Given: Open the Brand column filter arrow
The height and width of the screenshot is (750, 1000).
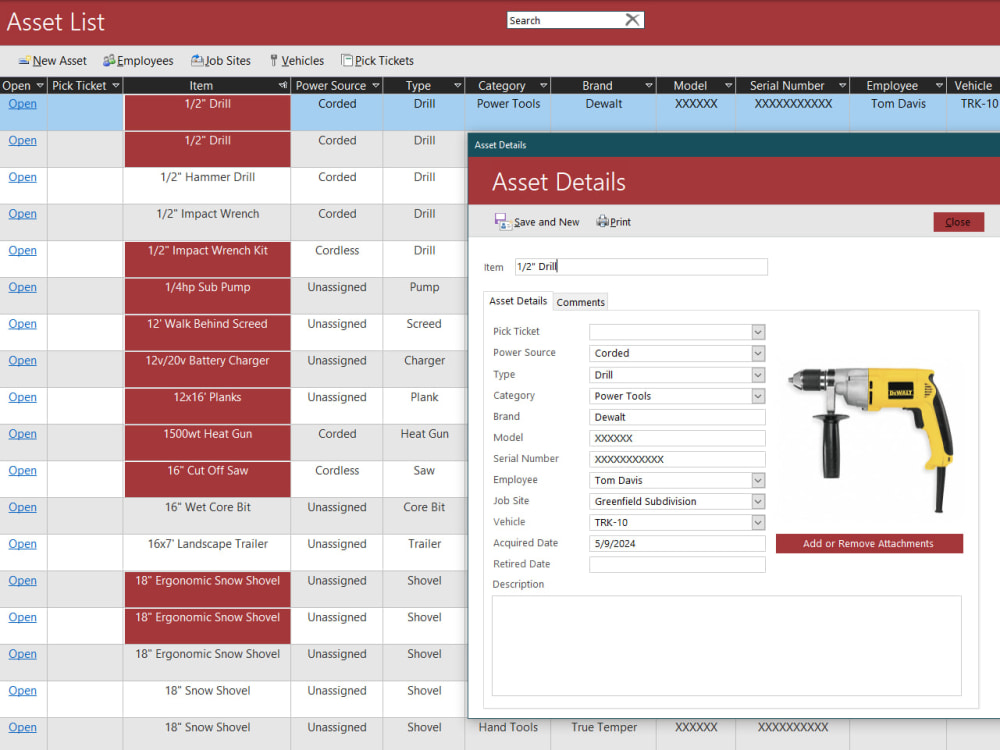Looking at the screenshot, I should [x=649, y=85].
